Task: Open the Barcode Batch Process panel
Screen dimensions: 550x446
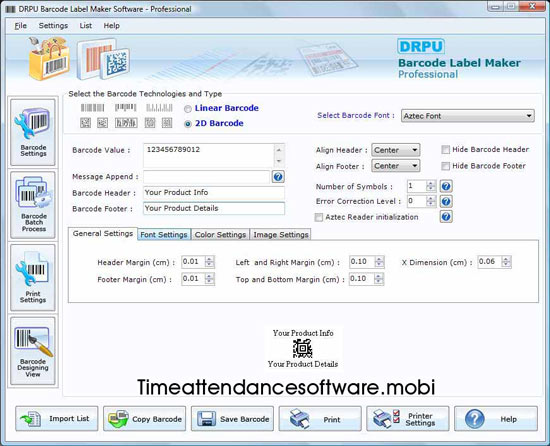Action: point(33,205)
